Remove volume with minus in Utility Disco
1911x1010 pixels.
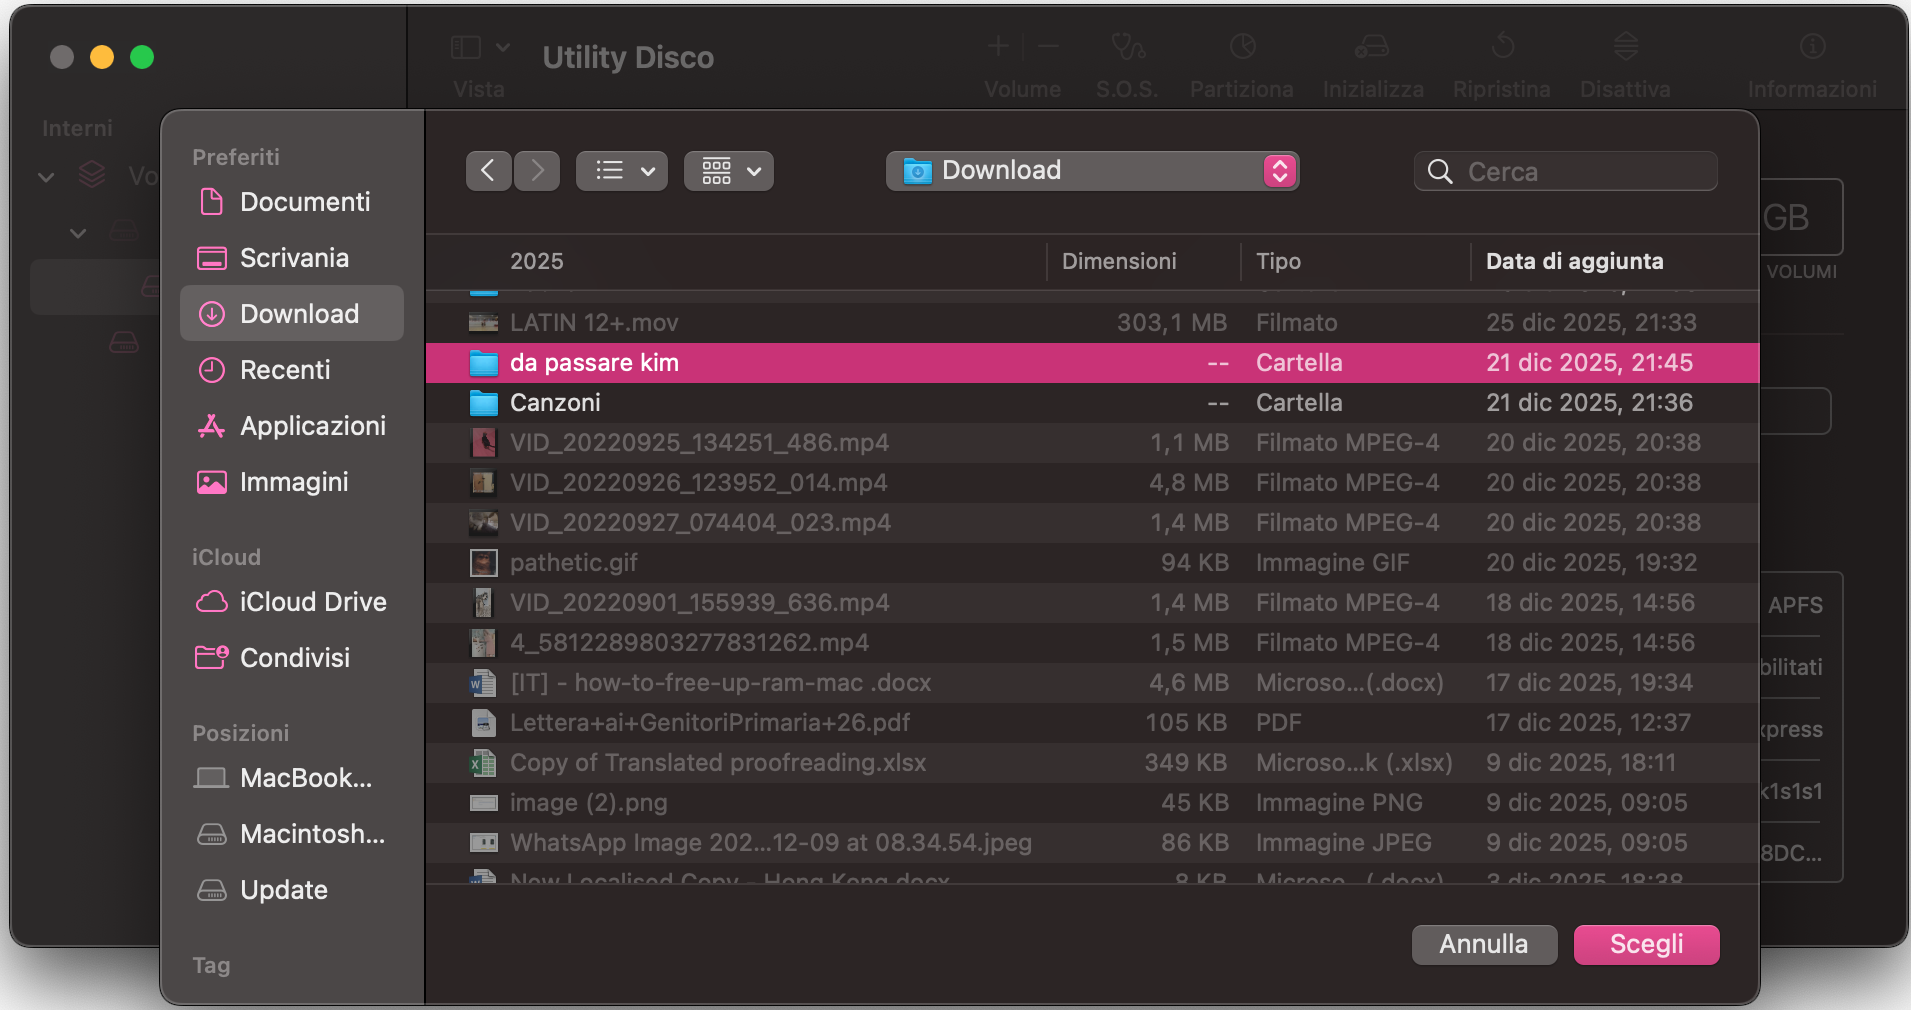coord(1048,46)
